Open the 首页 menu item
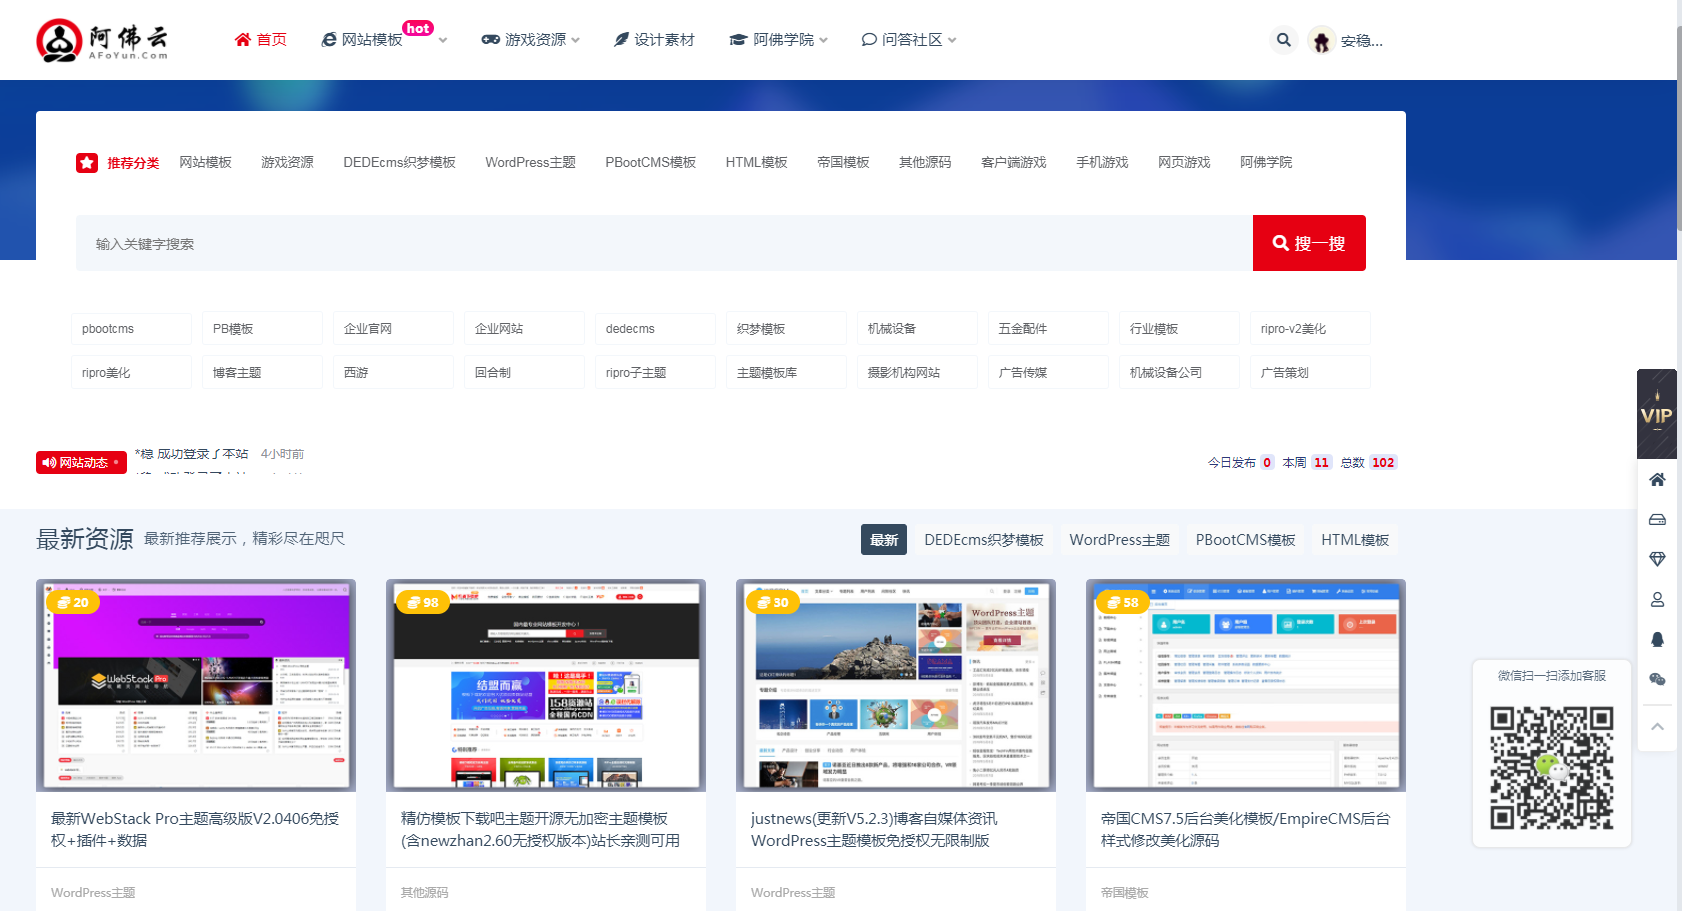Screen dimensions: 1682x911 261,39
